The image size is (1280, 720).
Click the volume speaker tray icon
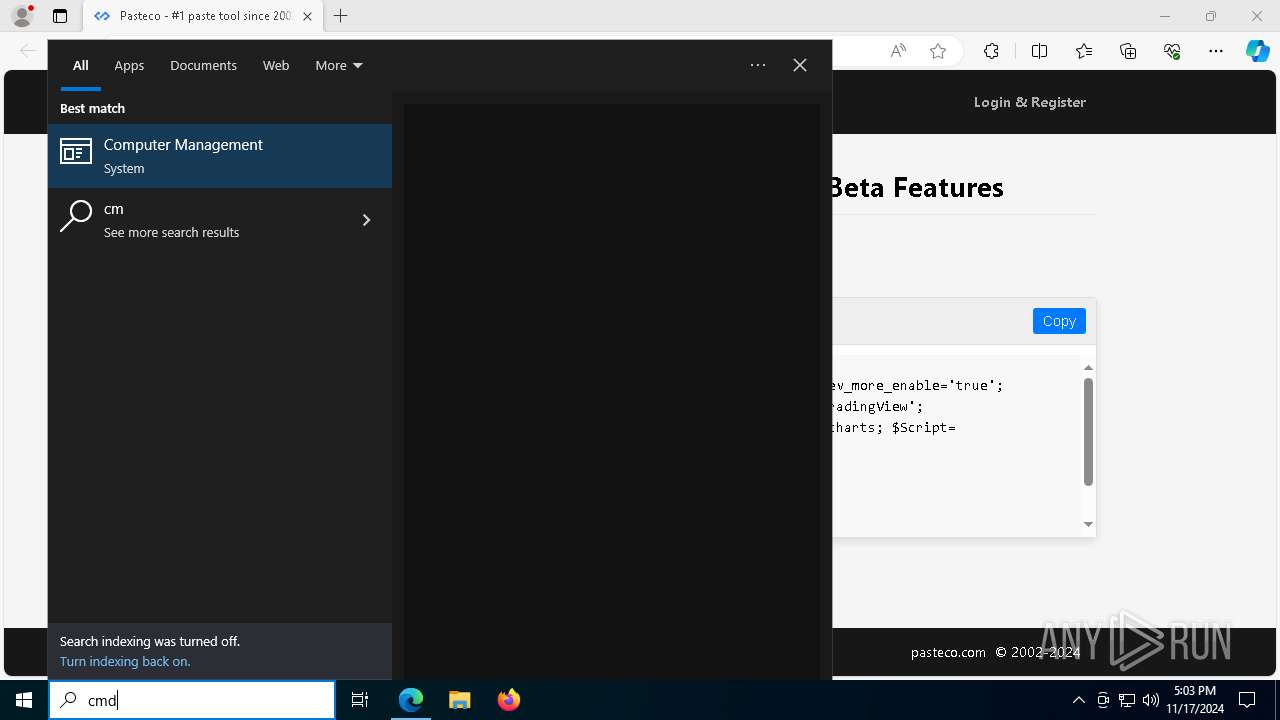tap(1151, 700)
